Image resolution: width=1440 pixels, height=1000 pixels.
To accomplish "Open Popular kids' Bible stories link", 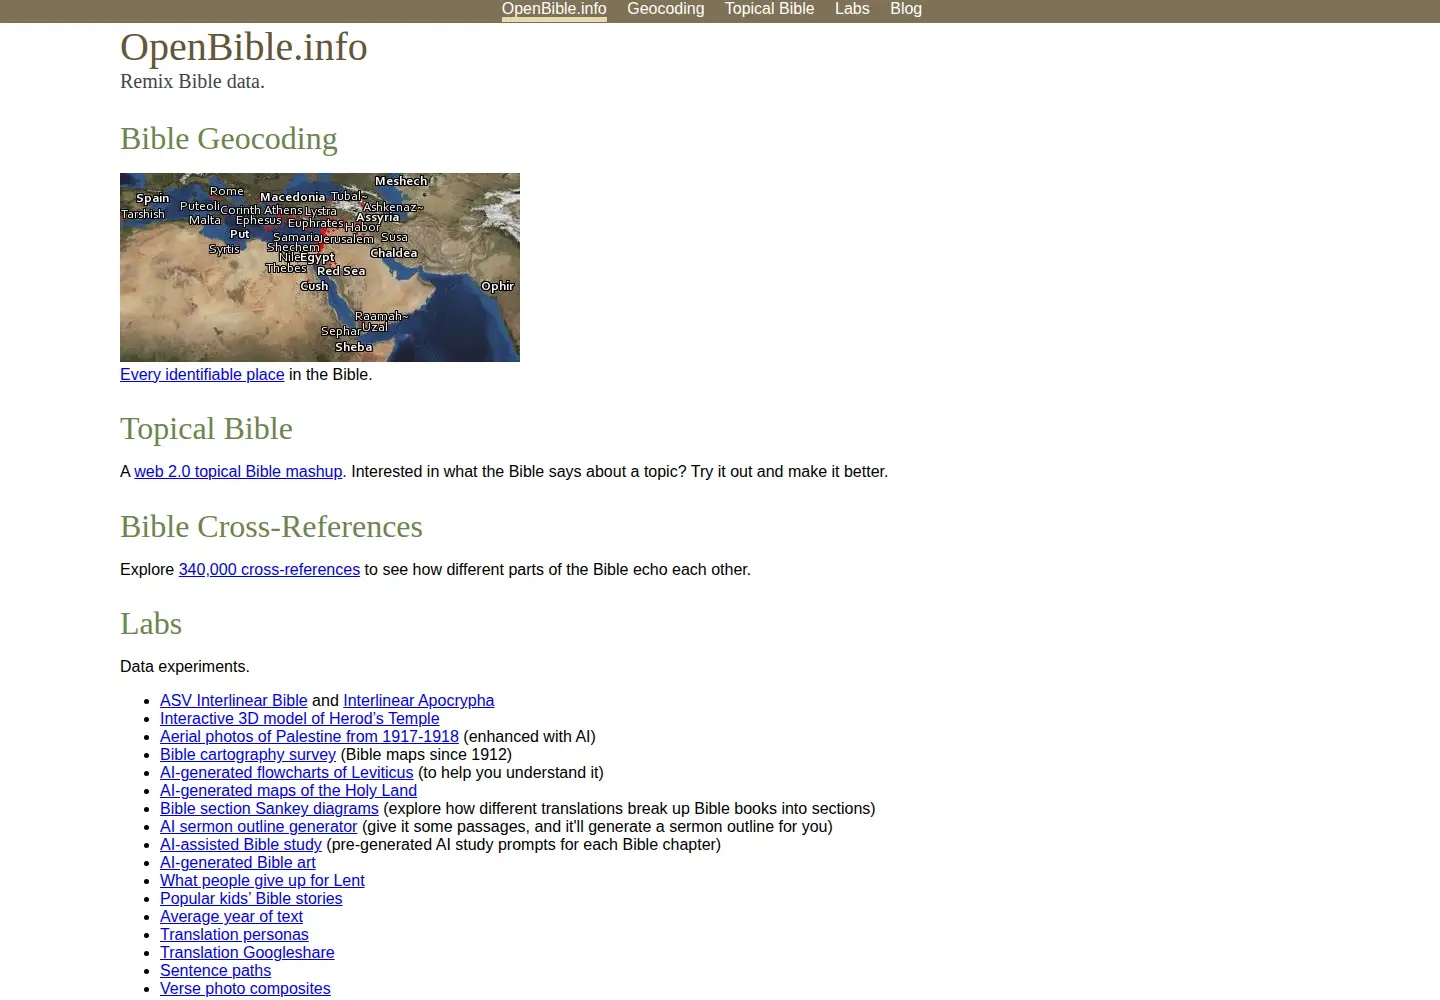I will click(251, 898).
